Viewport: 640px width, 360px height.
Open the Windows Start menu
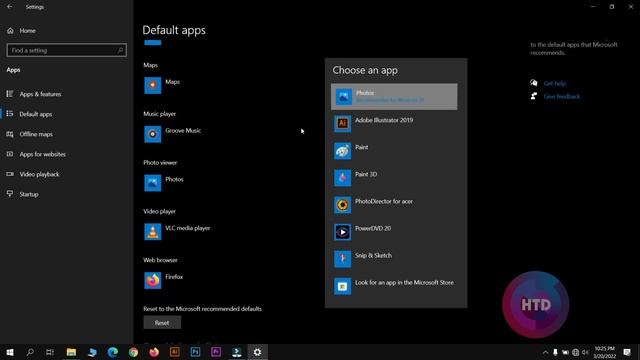(x=10, y=352)
